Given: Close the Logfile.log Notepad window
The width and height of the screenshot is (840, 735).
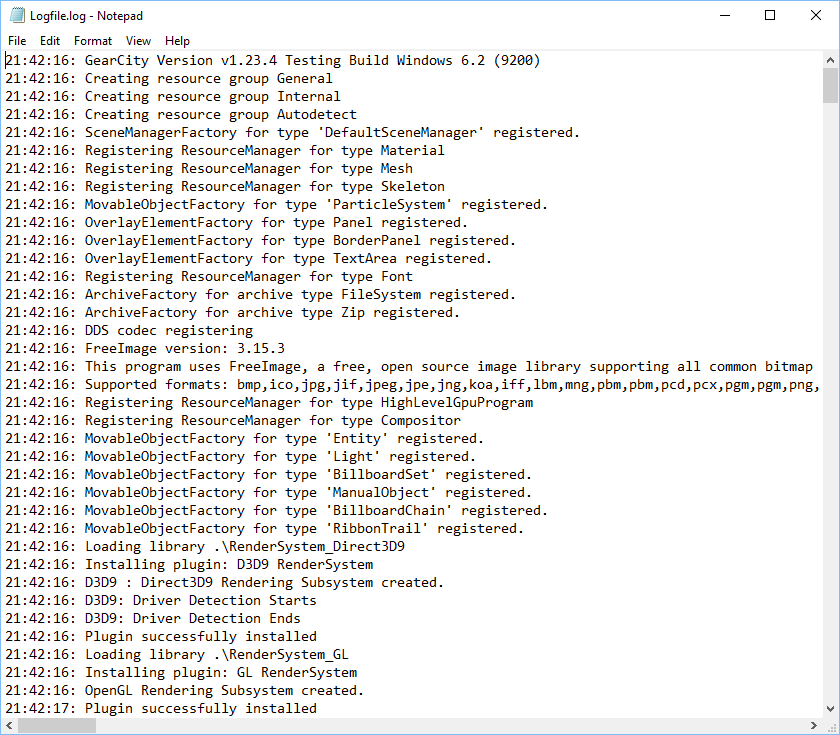Looking at the screenshot, I should pos(815,16).
